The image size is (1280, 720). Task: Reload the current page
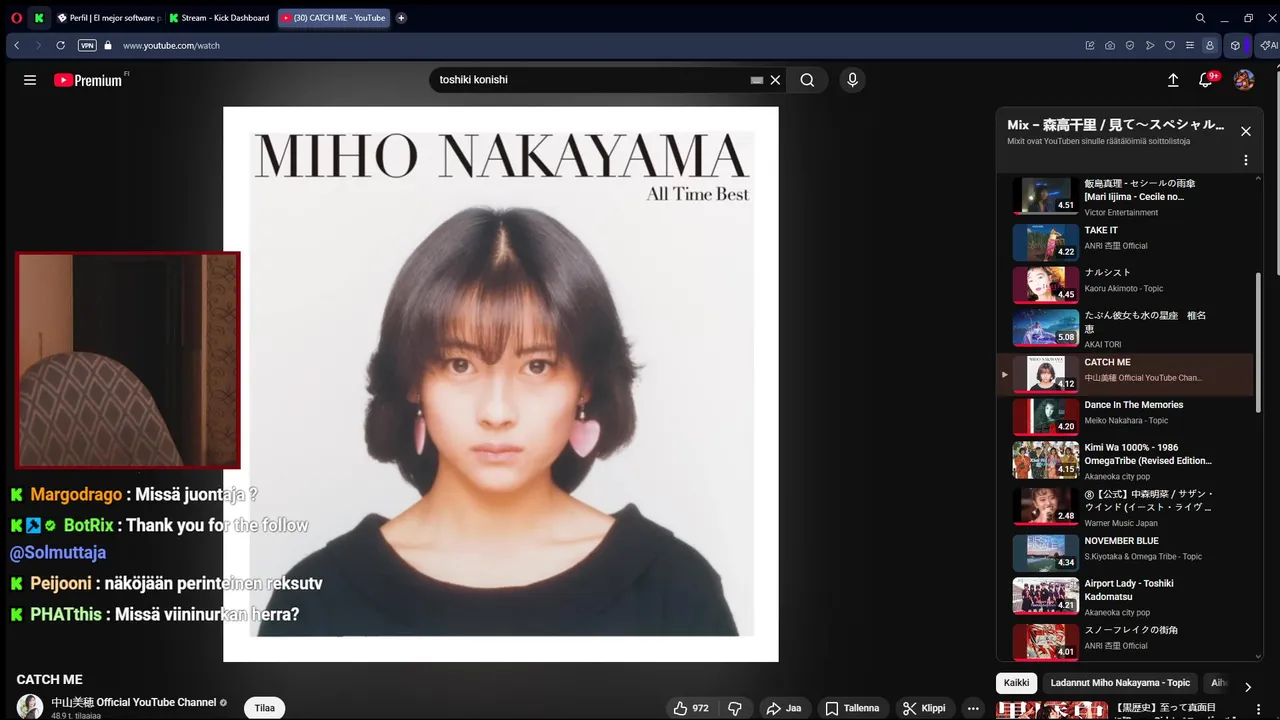coord(60,45)
